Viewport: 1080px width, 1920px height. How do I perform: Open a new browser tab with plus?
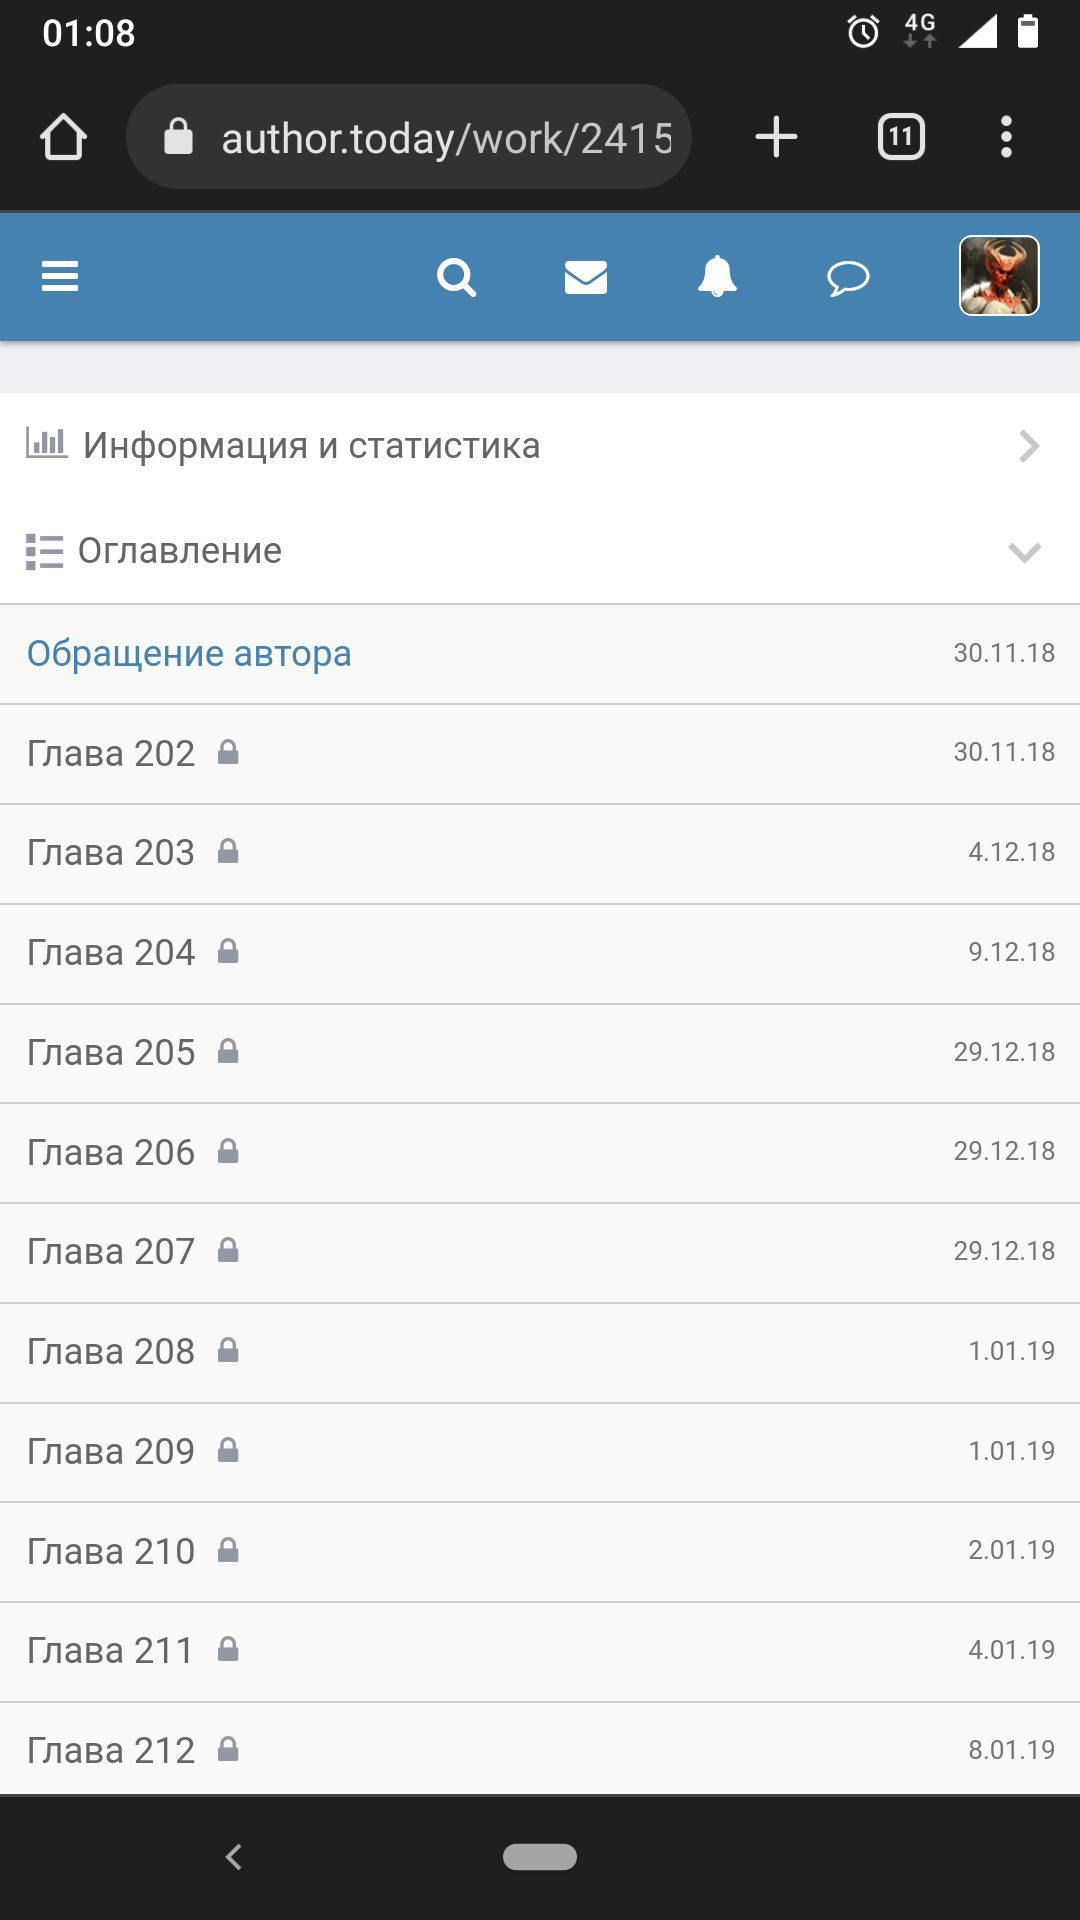pos(776,137)
